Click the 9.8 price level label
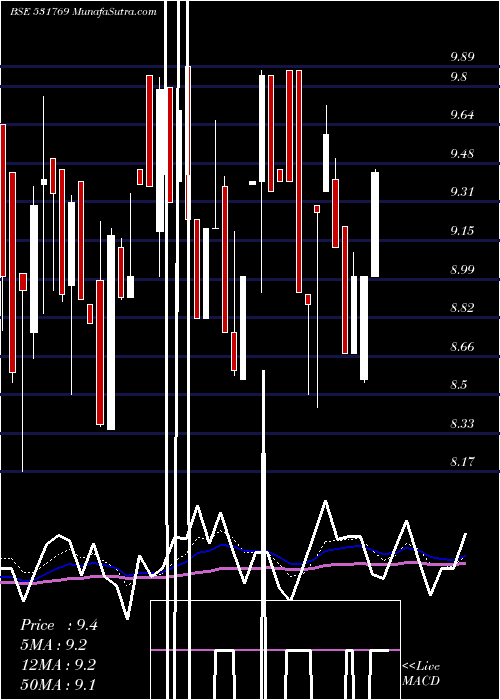The image size is (500, 700). click(458, 77)
